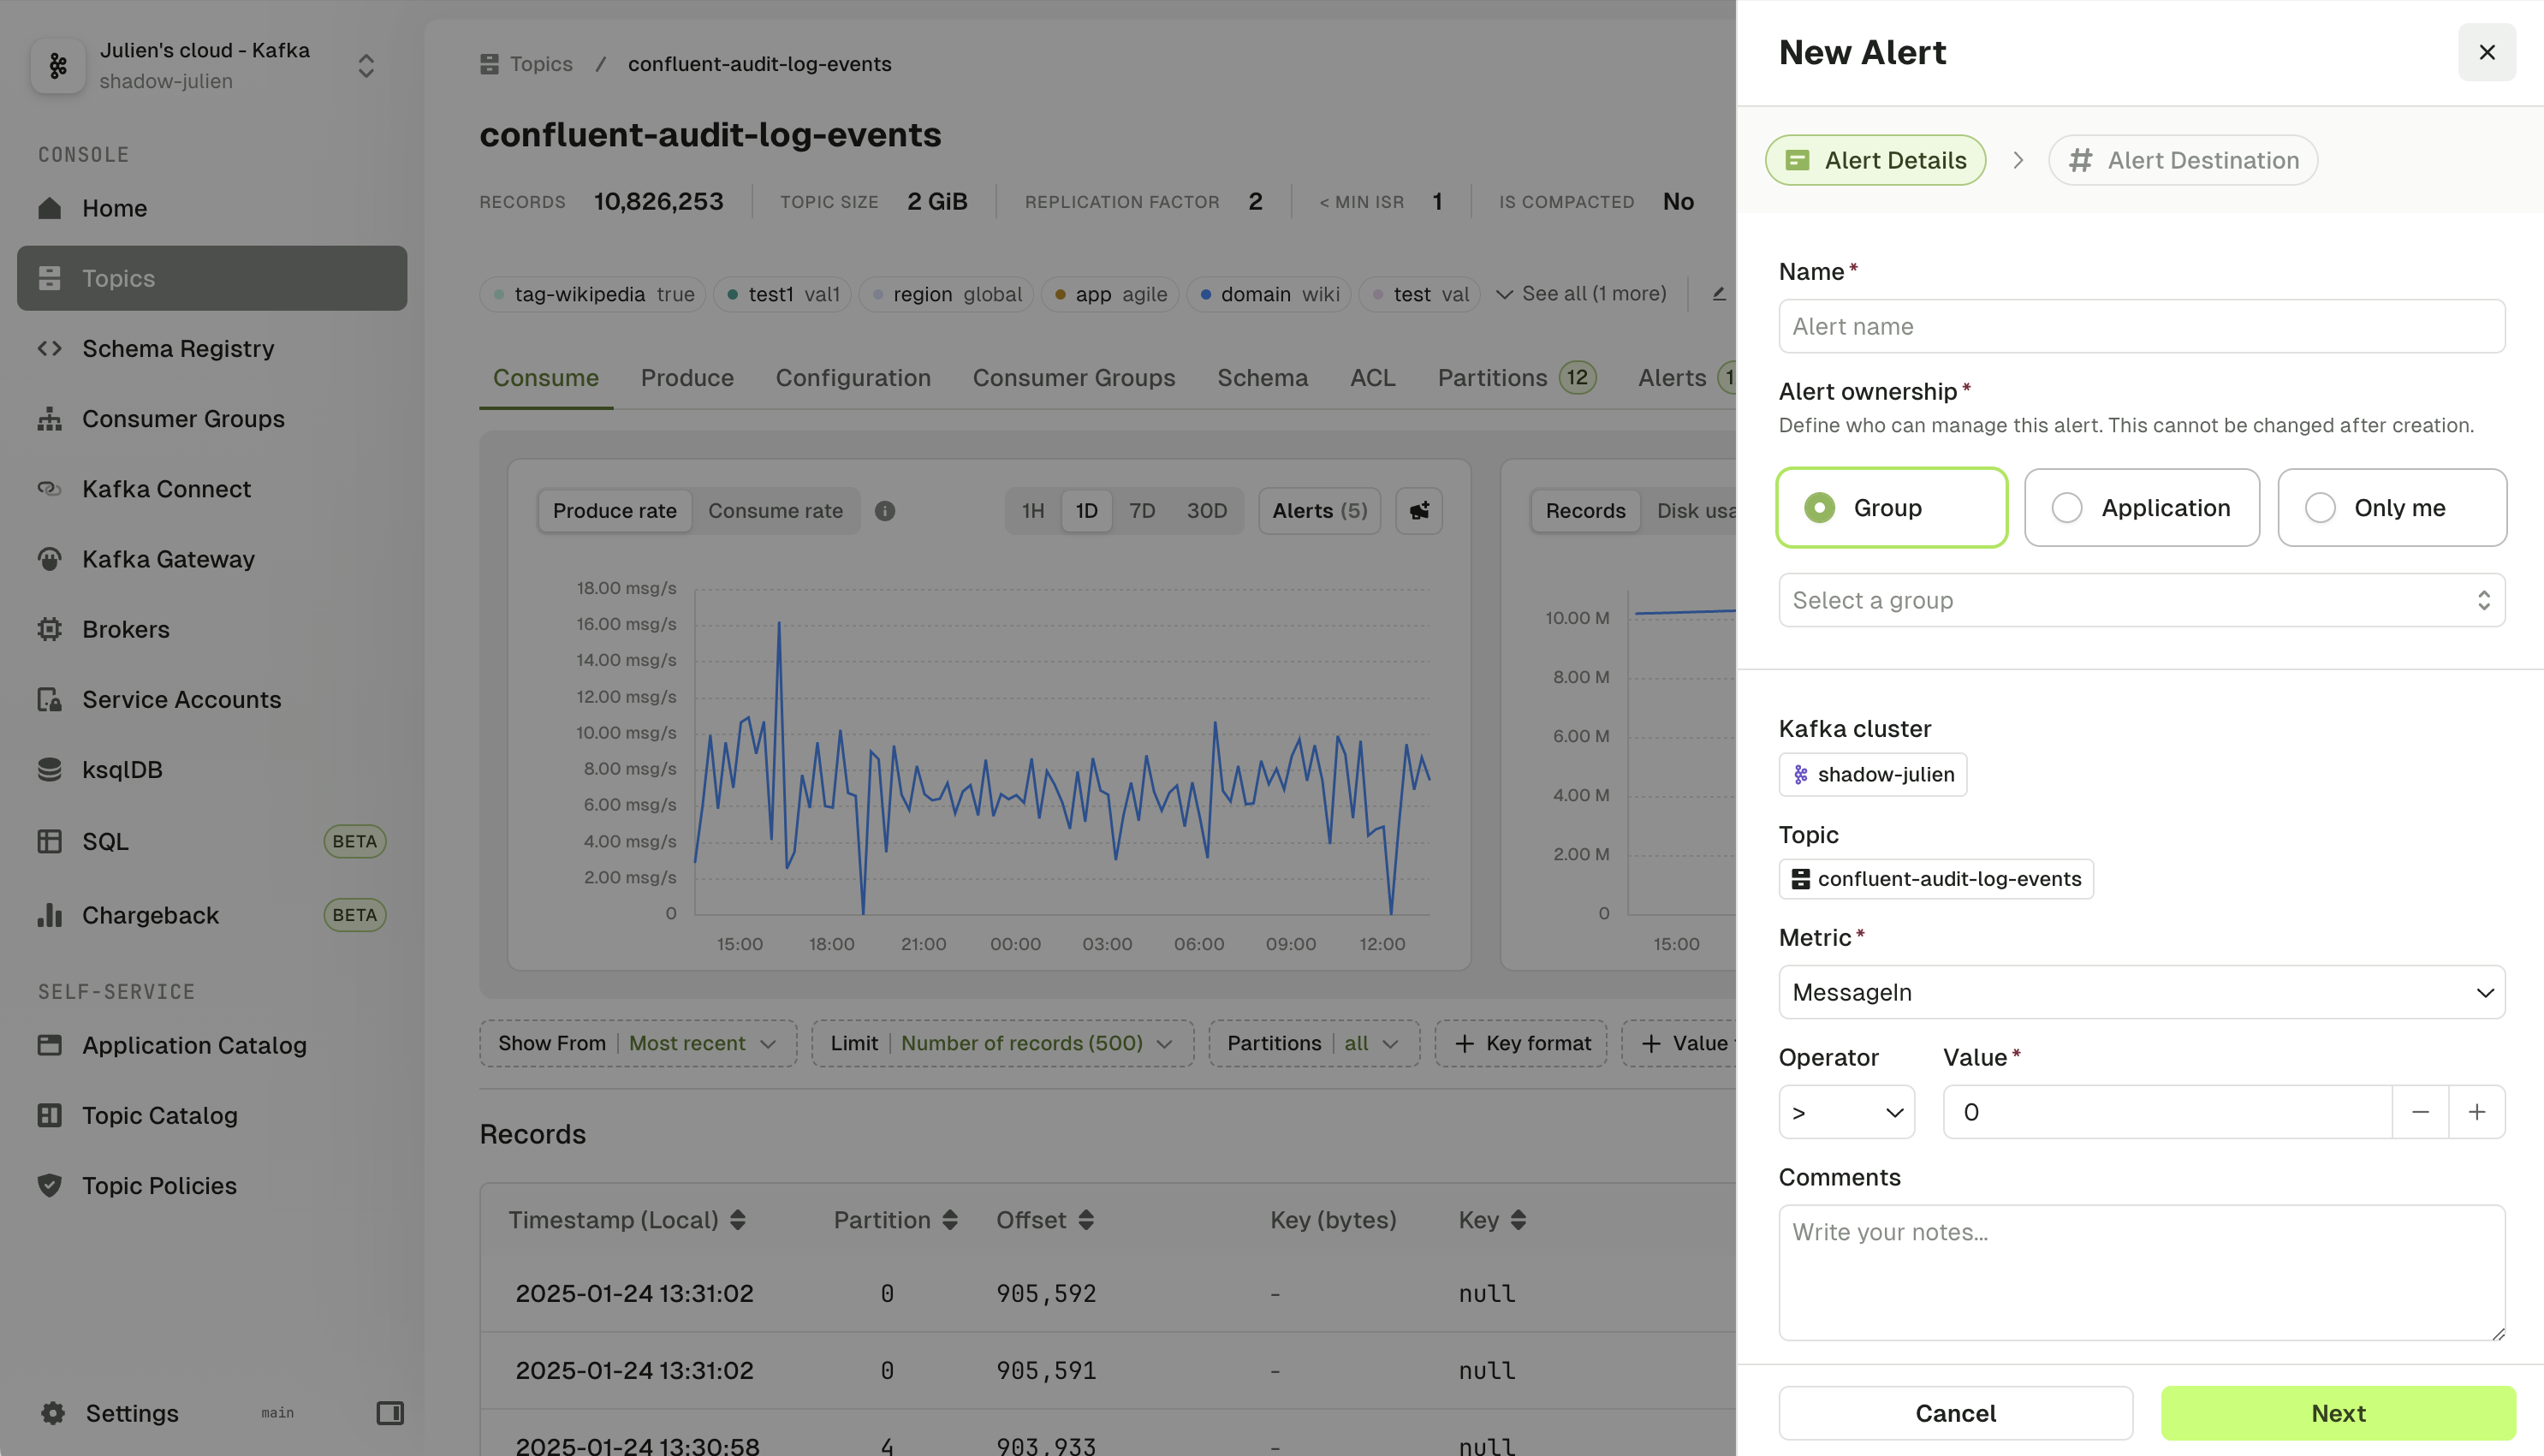
Task: Add a Key format filter
Action: 1521,1043
